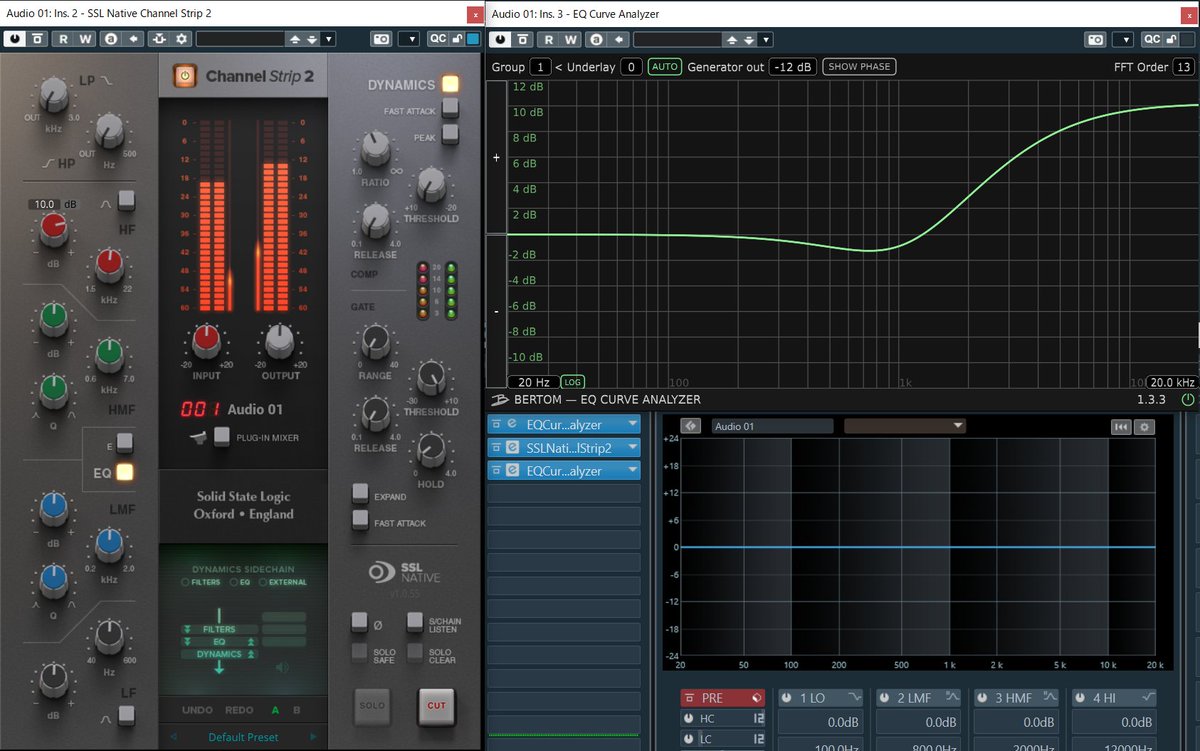The image size is (1200, 751).
Task: Toggle the AUTO button in analyzer
Action: pyautogui.click(x=665, y=67)
